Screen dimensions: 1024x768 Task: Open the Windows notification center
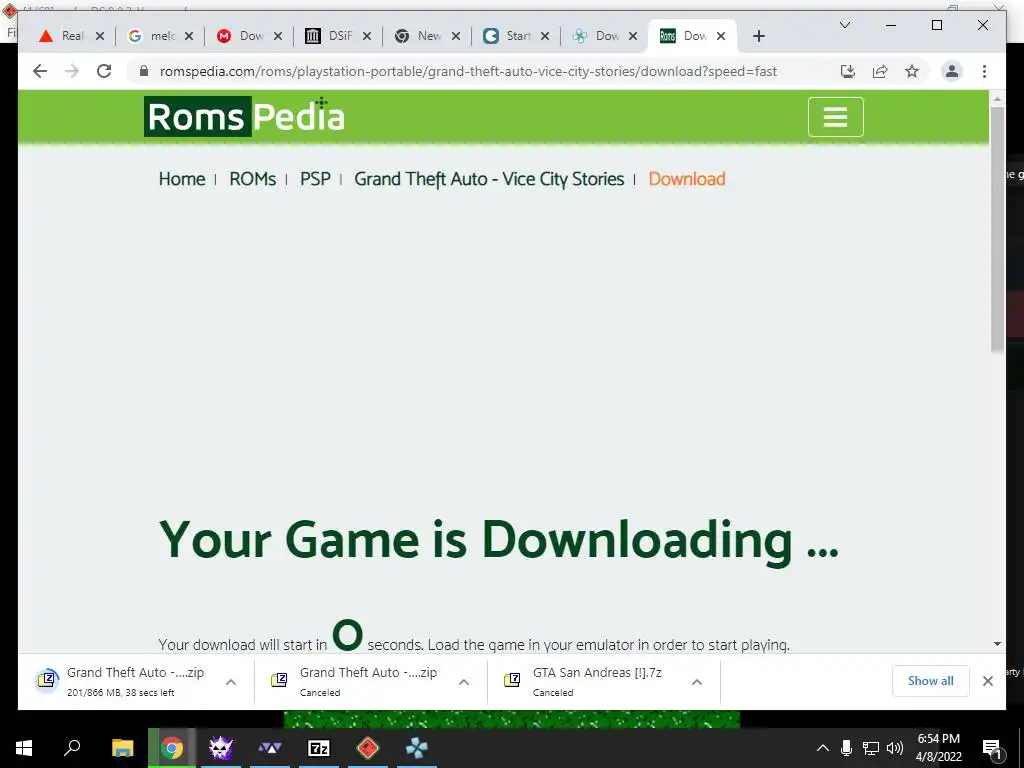click(993, 748)
